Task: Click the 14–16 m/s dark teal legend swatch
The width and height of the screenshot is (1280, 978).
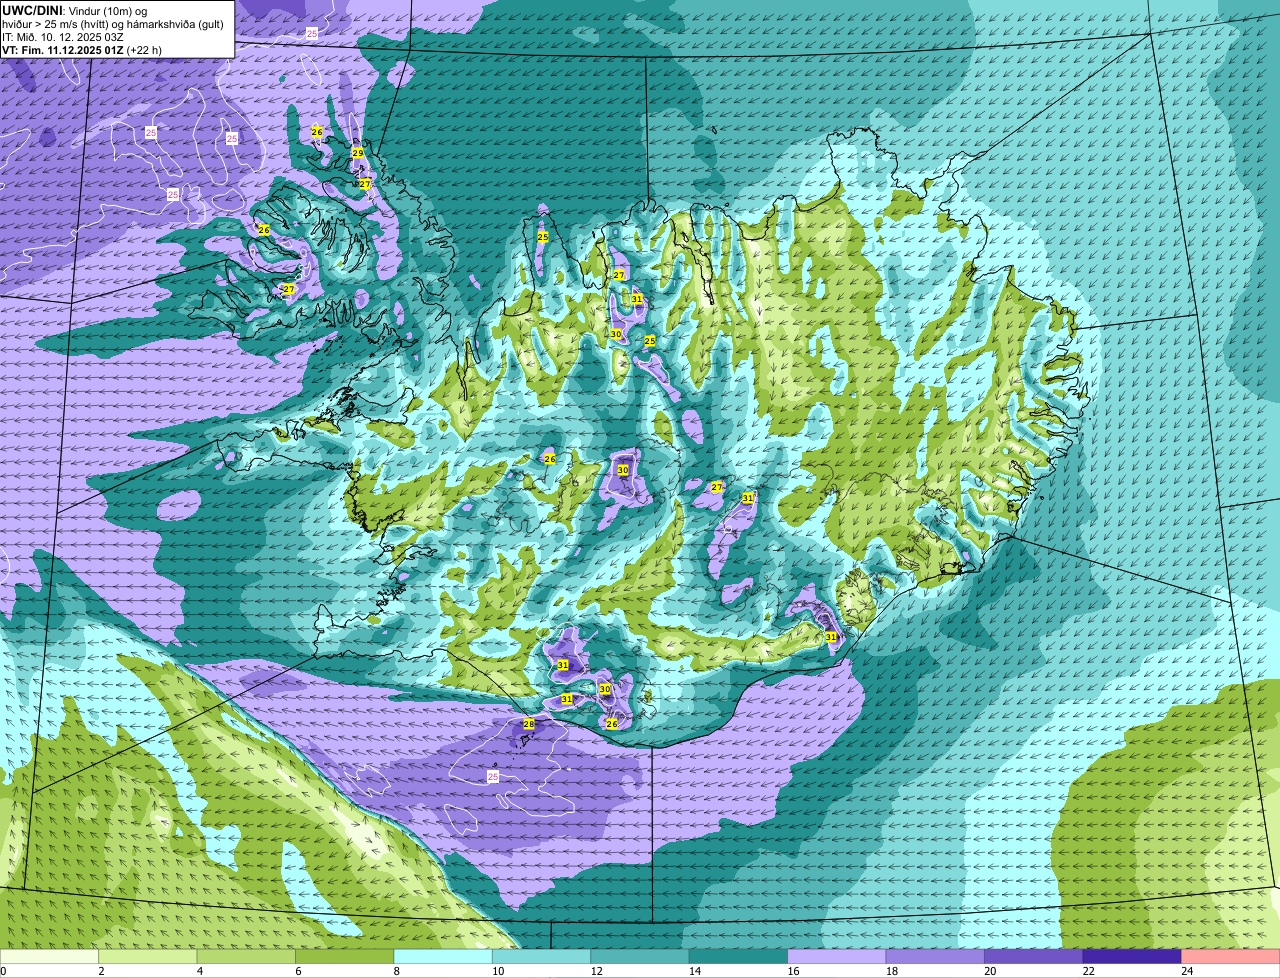Action: (739, 956)
